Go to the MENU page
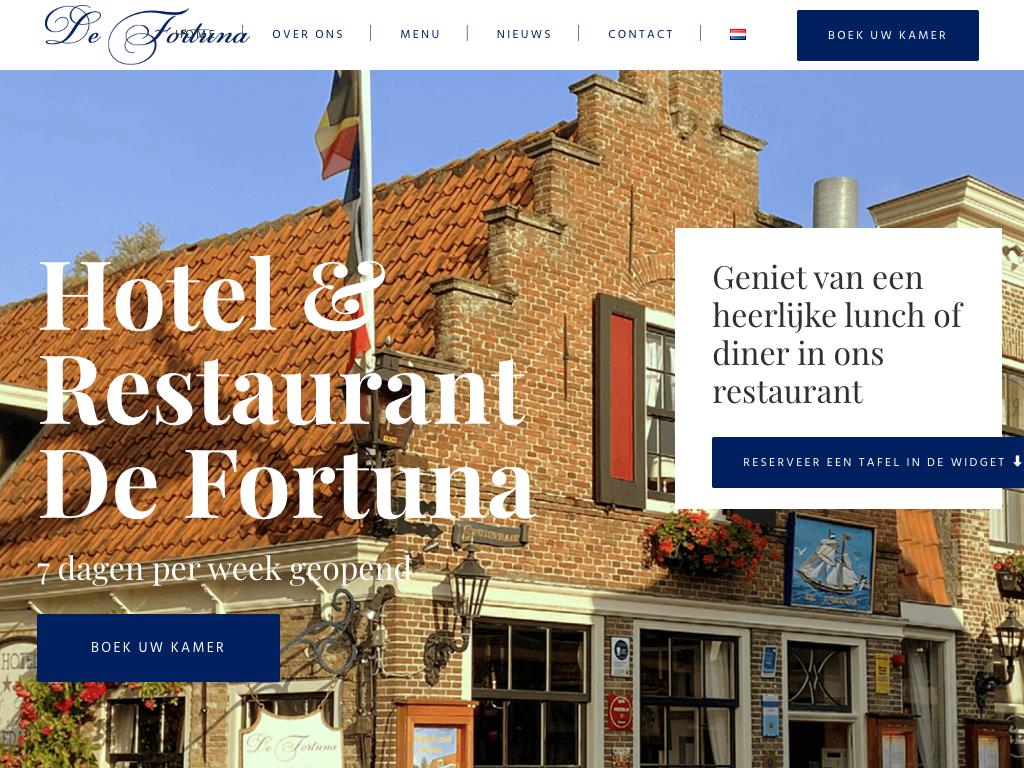The height and width of the screenshot is (768, 1024). (x=420, y=34)
